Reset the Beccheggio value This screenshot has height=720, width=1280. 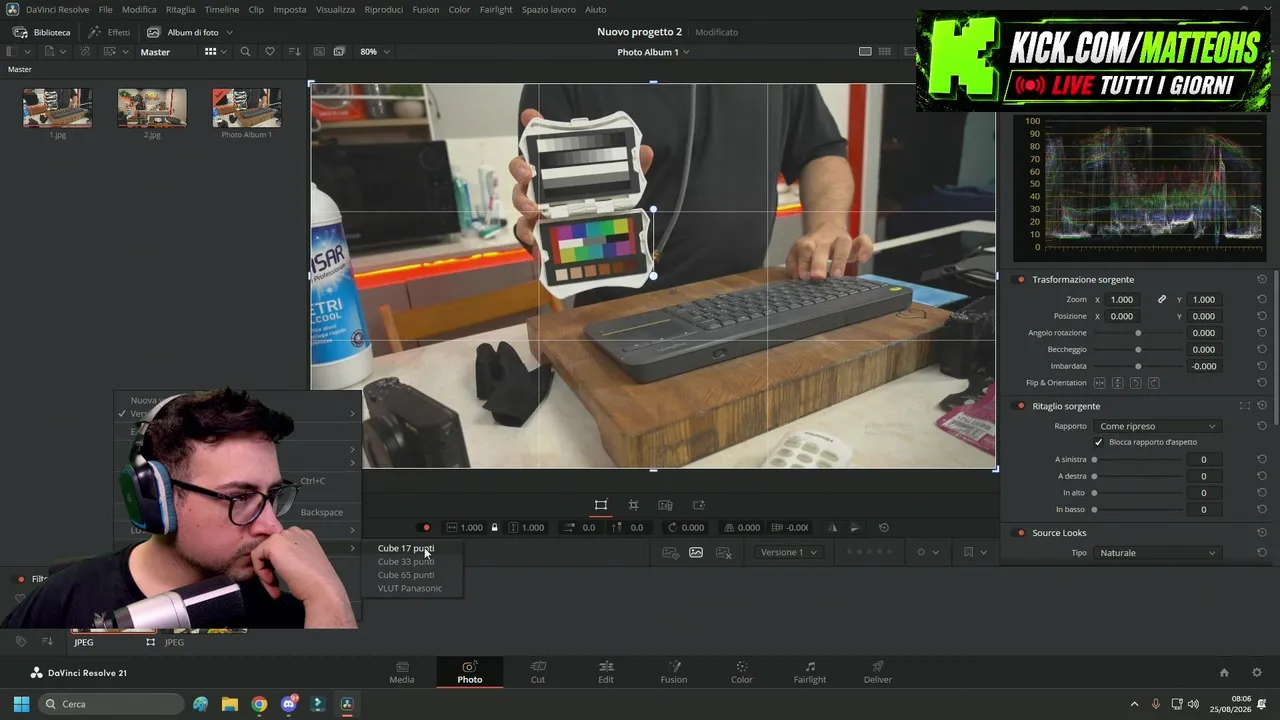(x=1262, y=350)
